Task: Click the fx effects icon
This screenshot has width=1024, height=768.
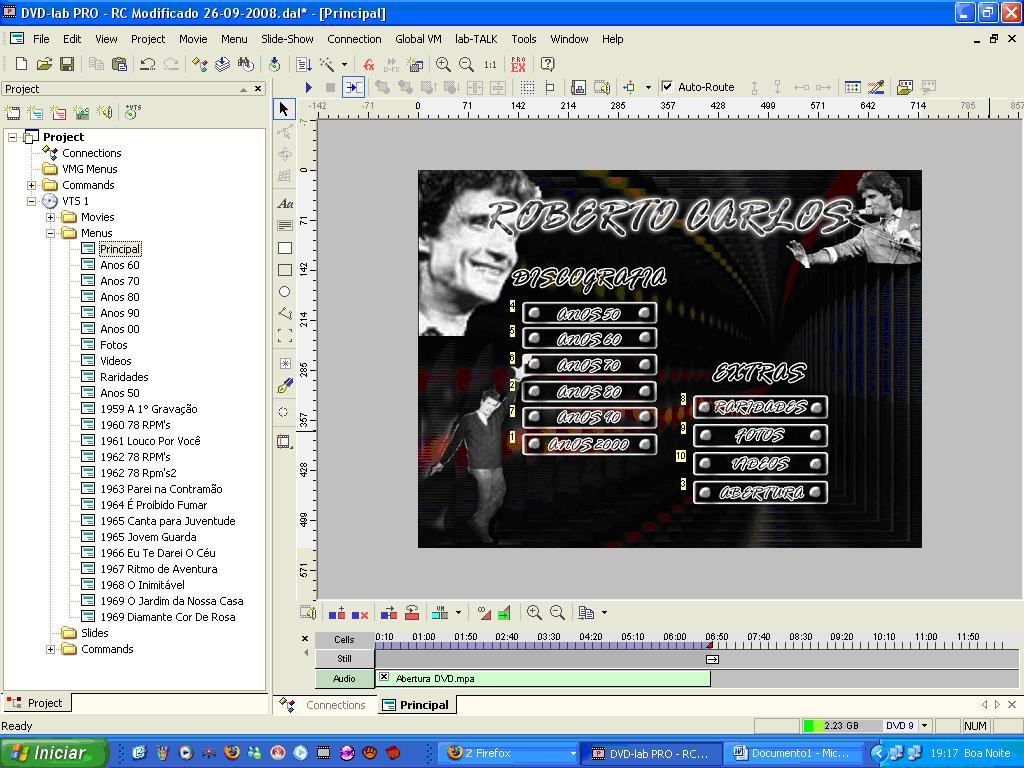Action: [369, 64]
